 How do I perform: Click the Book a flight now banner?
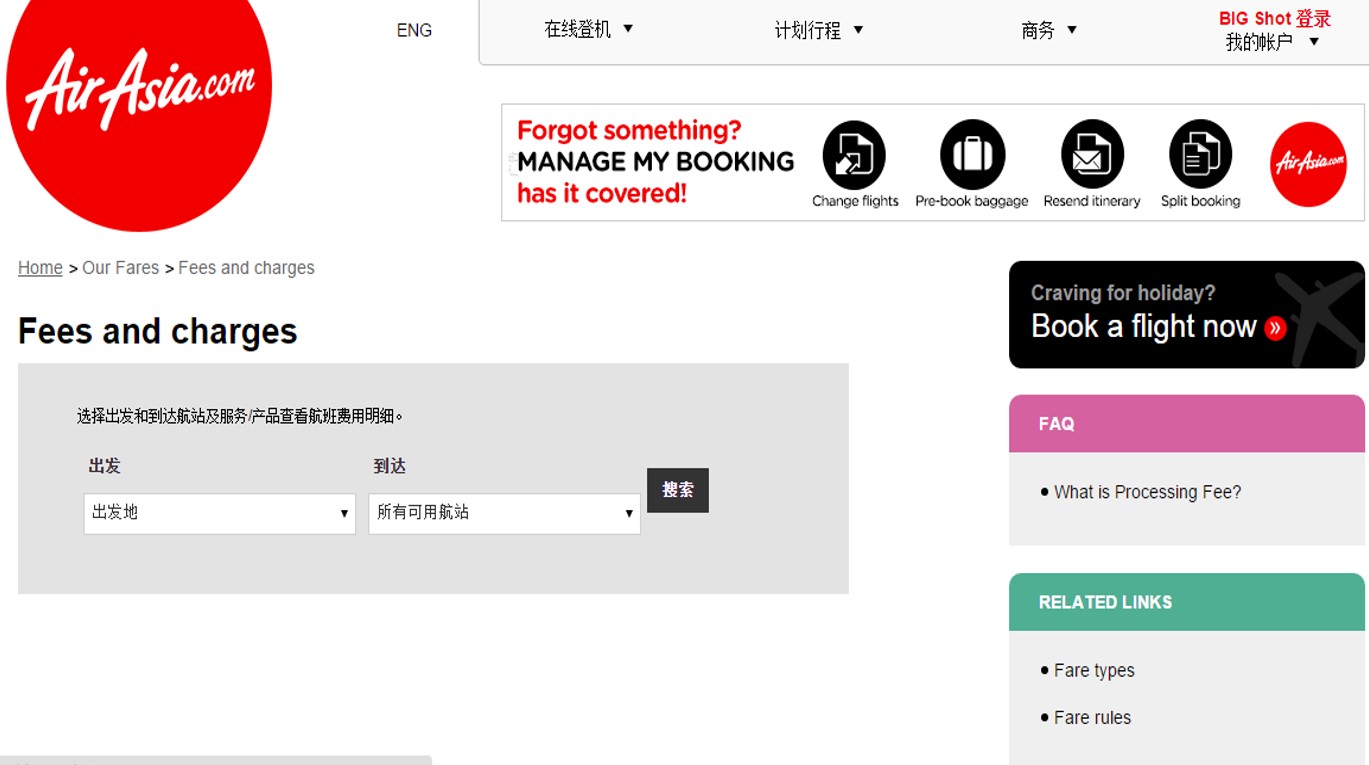tap(1187, 314)
